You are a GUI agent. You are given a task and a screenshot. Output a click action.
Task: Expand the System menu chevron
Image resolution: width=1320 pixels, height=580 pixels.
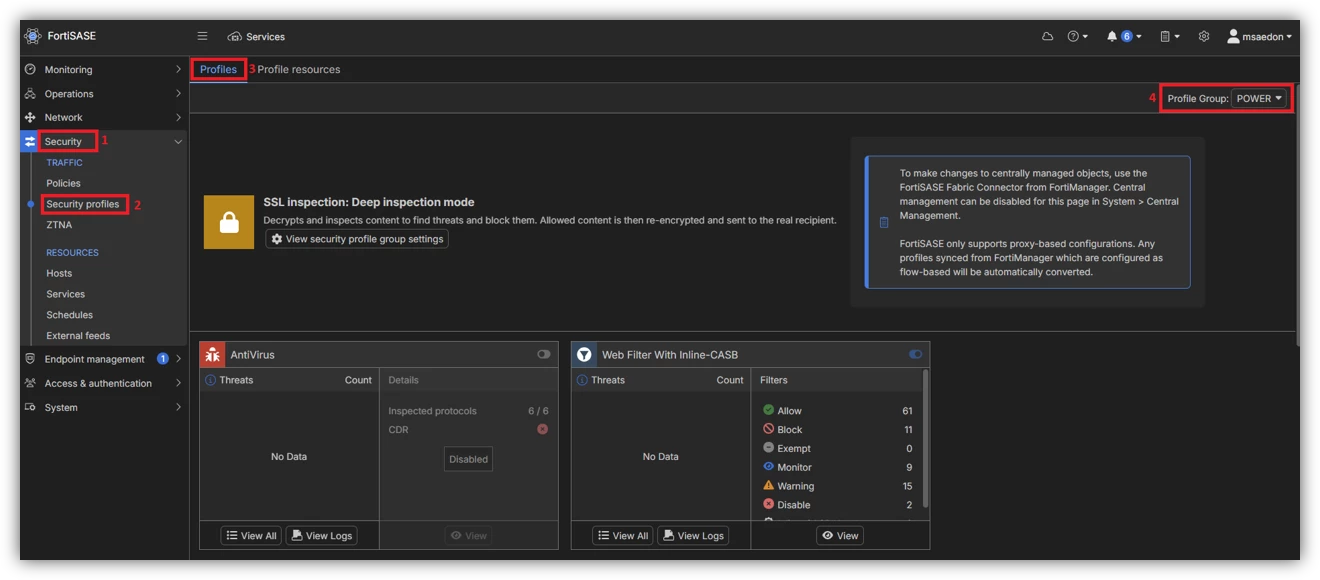click(x=178, y=407)
